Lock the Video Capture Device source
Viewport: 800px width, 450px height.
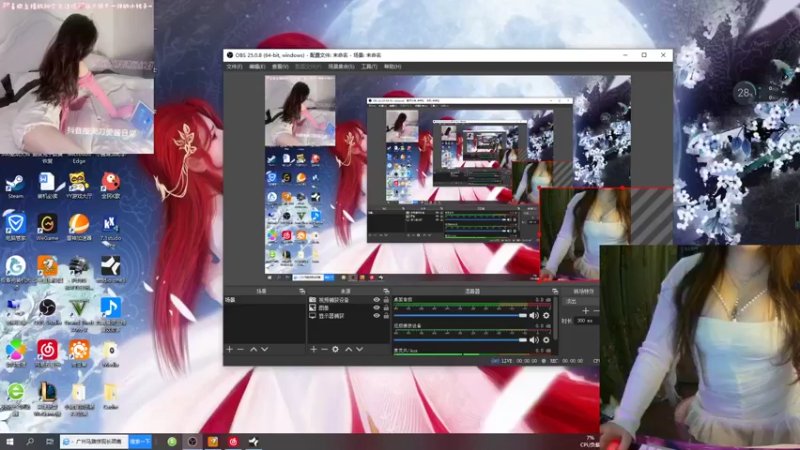click(386, 300)
